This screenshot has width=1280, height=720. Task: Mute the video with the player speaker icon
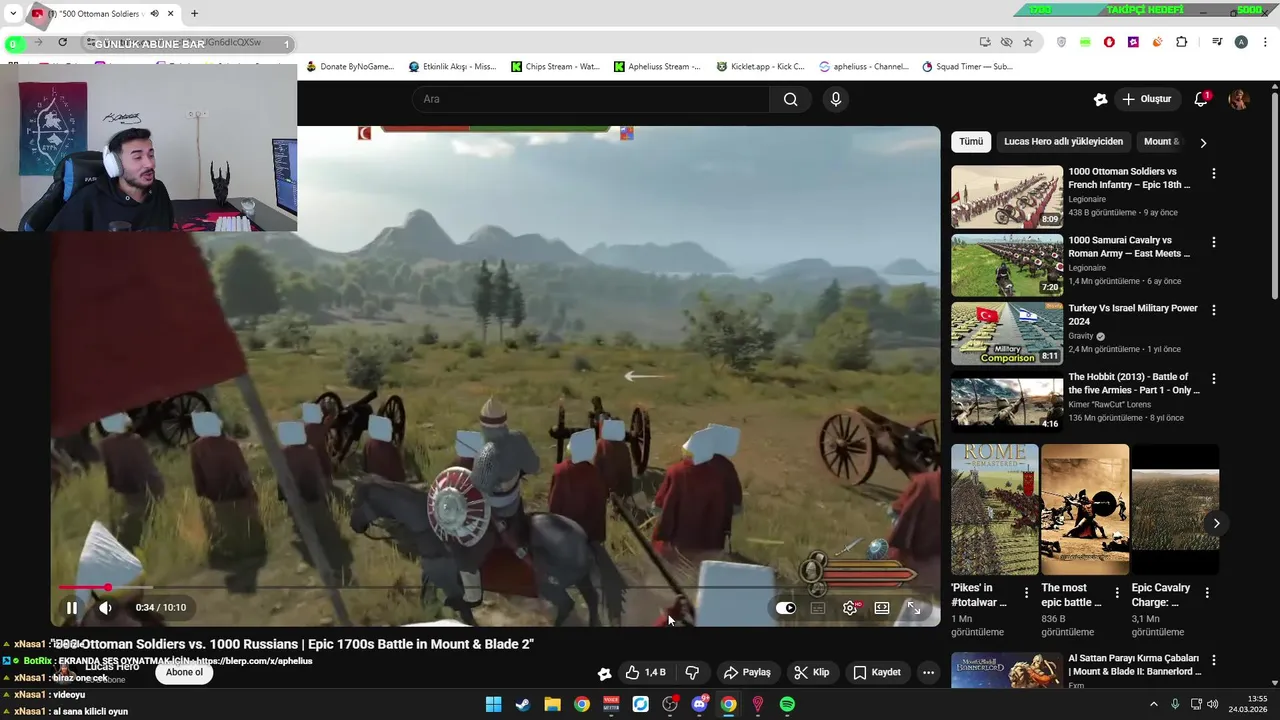pos(105,607)
